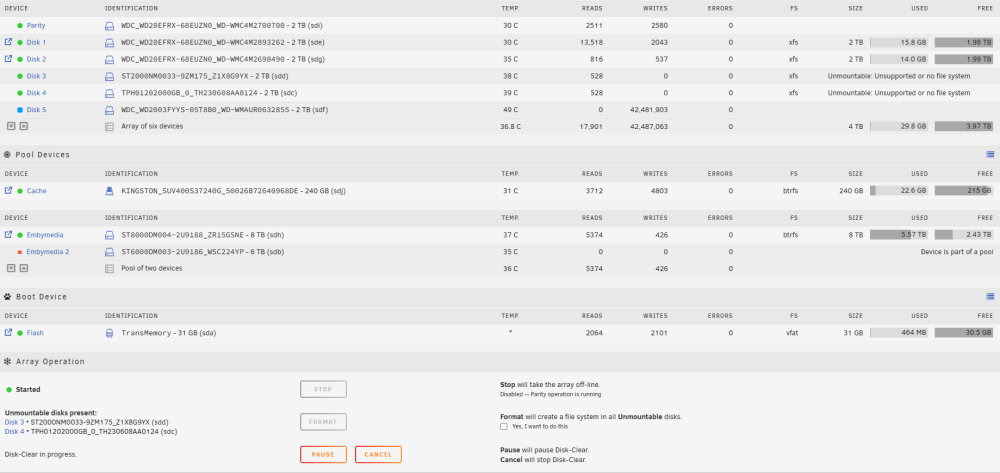Click the Pool Devices section header icon
Image resolution: width=1000 pixels, height=473 pixels.
pos(8,154)
